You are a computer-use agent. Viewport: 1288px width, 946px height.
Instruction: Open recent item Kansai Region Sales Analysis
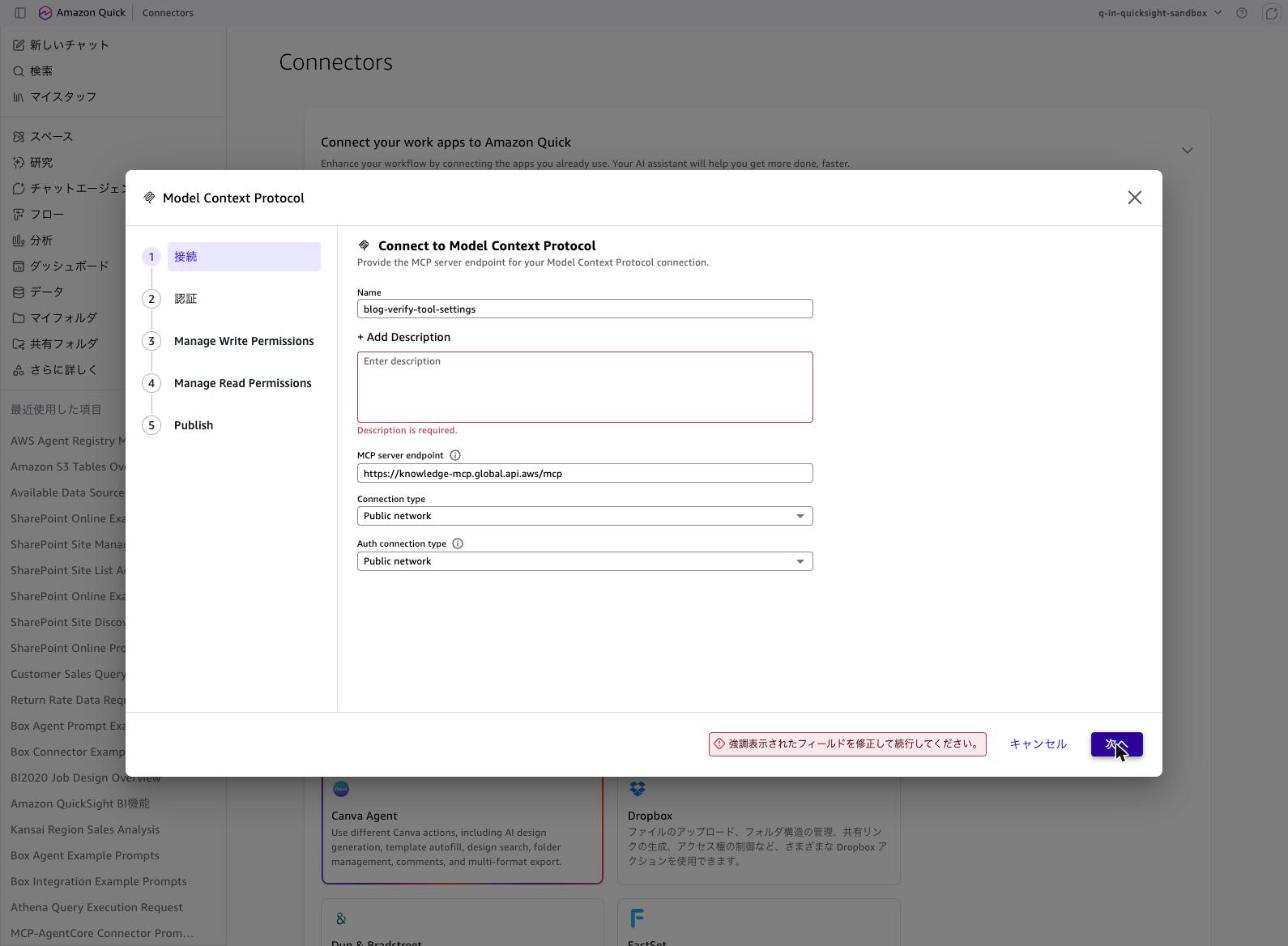(x=85, y=830)
